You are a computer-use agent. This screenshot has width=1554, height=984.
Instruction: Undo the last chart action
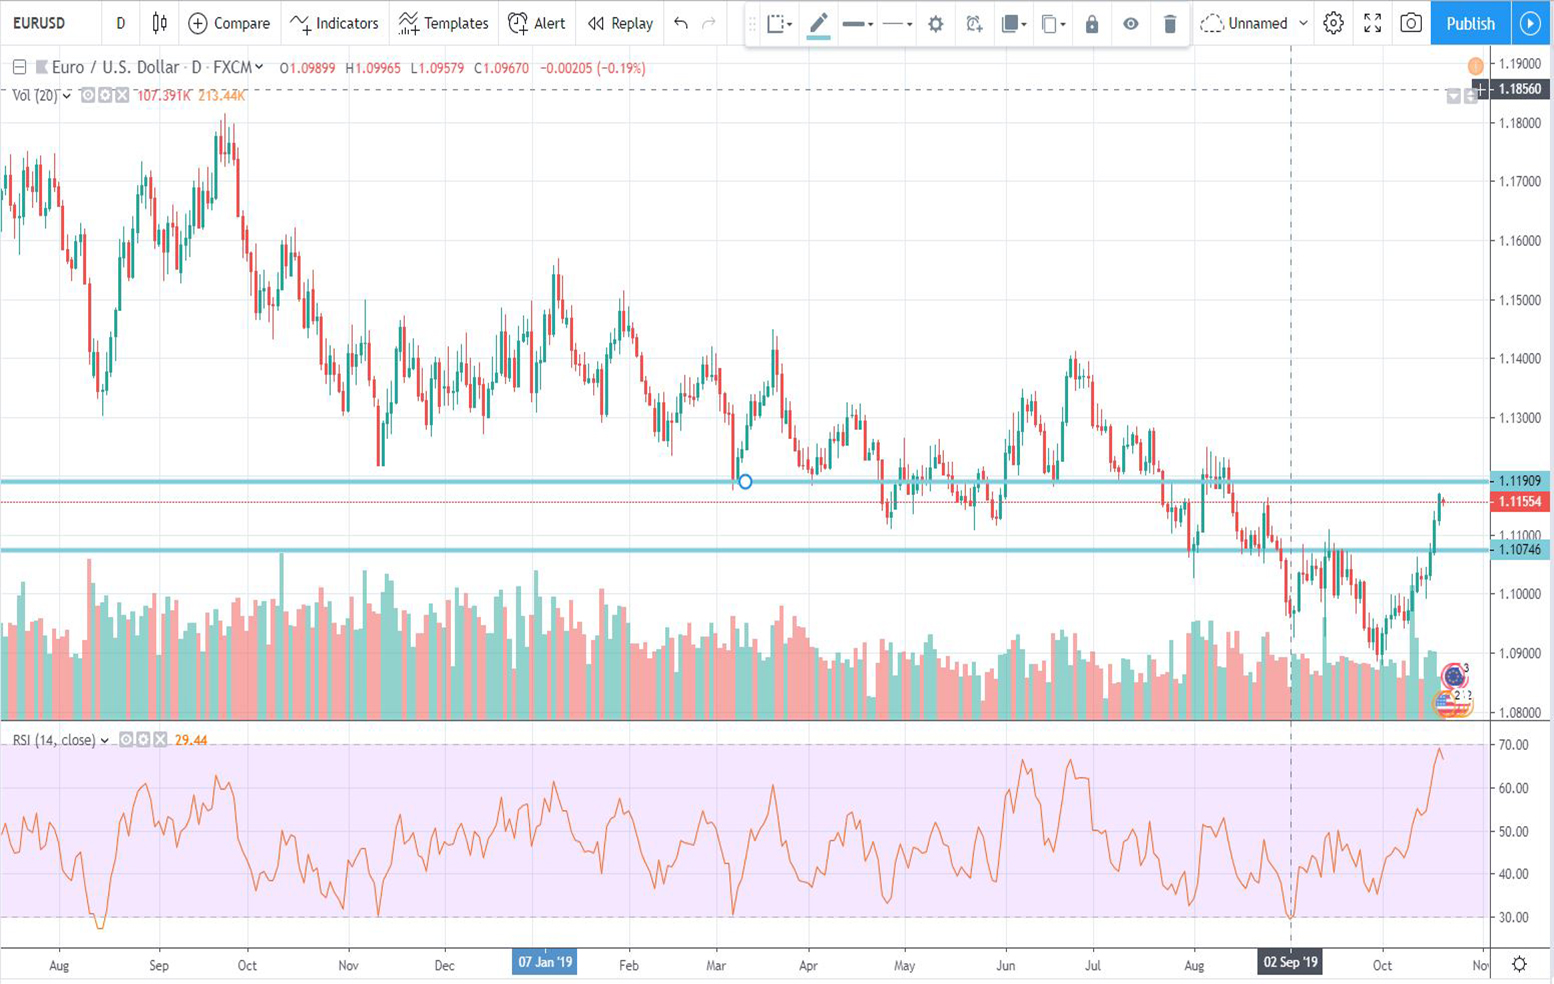(681, 23)
